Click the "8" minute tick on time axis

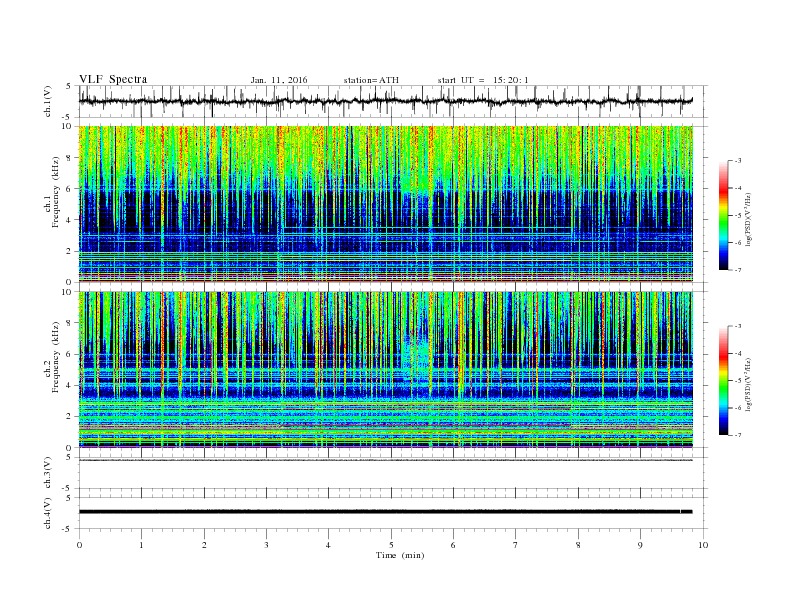578,545
